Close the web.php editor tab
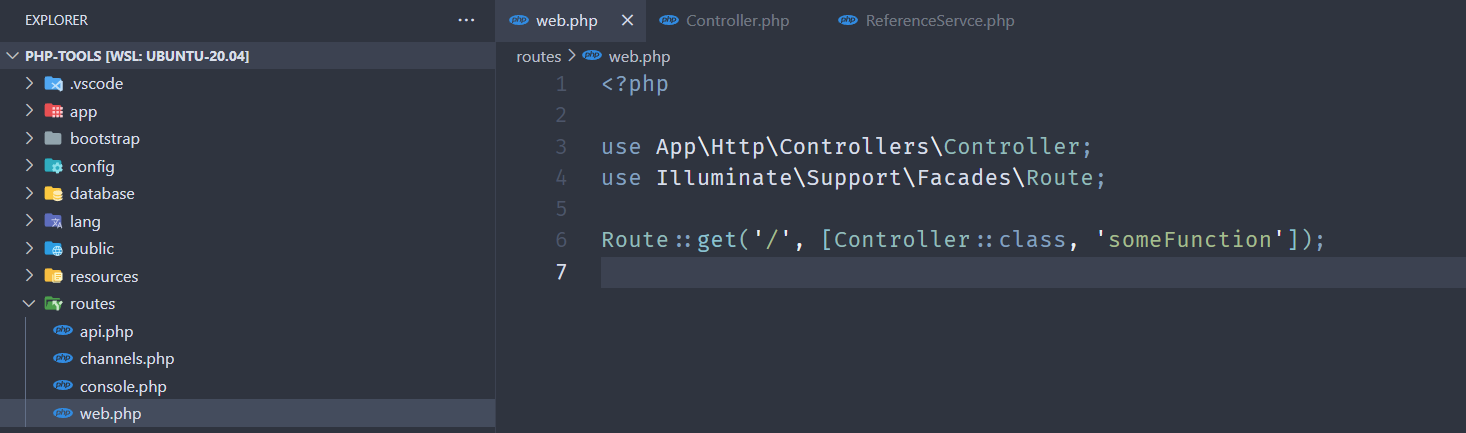The image size is (1466, 433). 628,21
